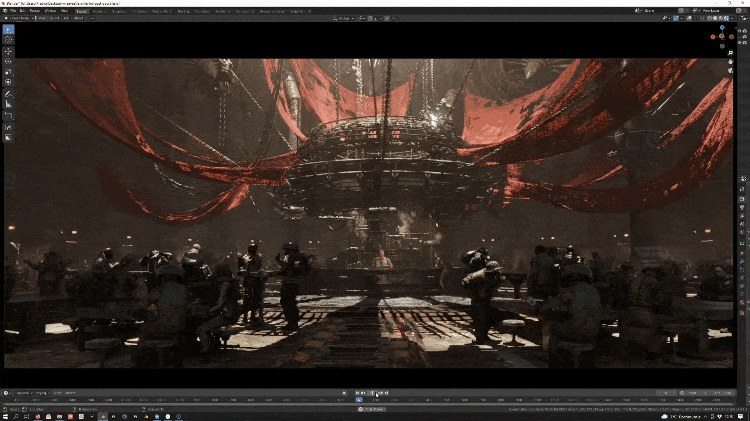Open the Render menu

34,11
